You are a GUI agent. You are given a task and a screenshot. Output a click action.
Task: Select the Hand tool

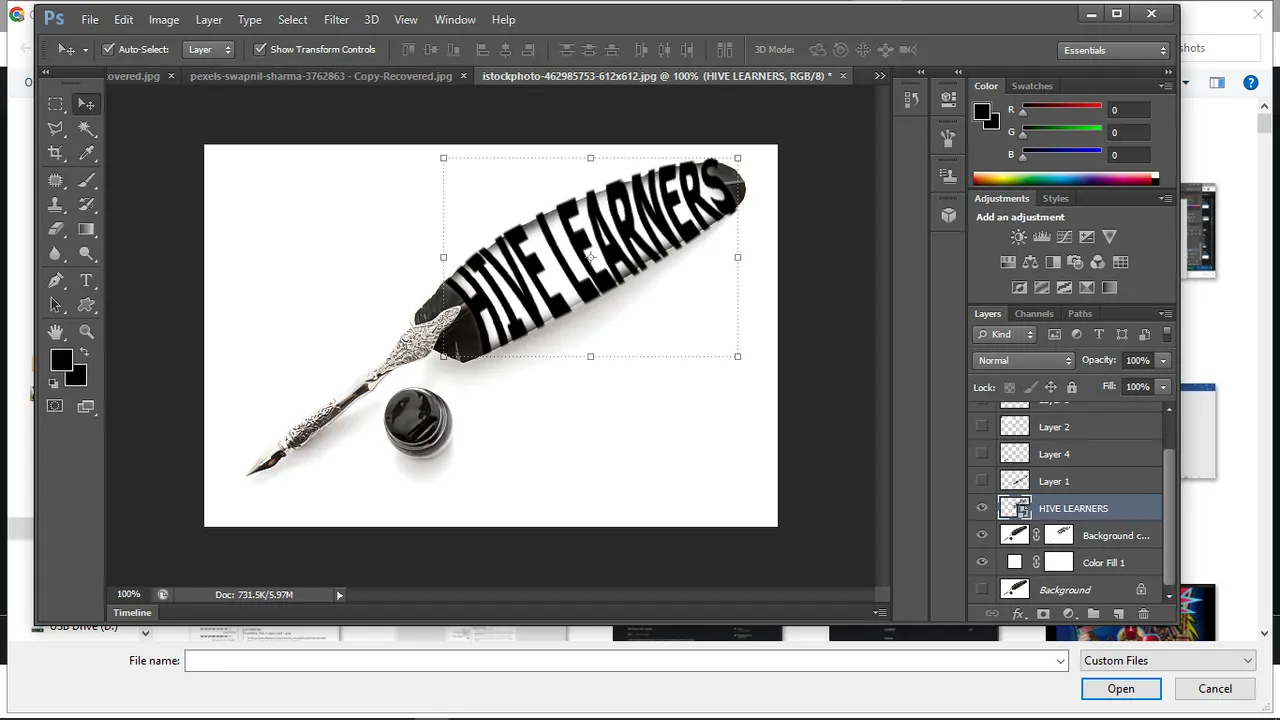coord(56,332)
